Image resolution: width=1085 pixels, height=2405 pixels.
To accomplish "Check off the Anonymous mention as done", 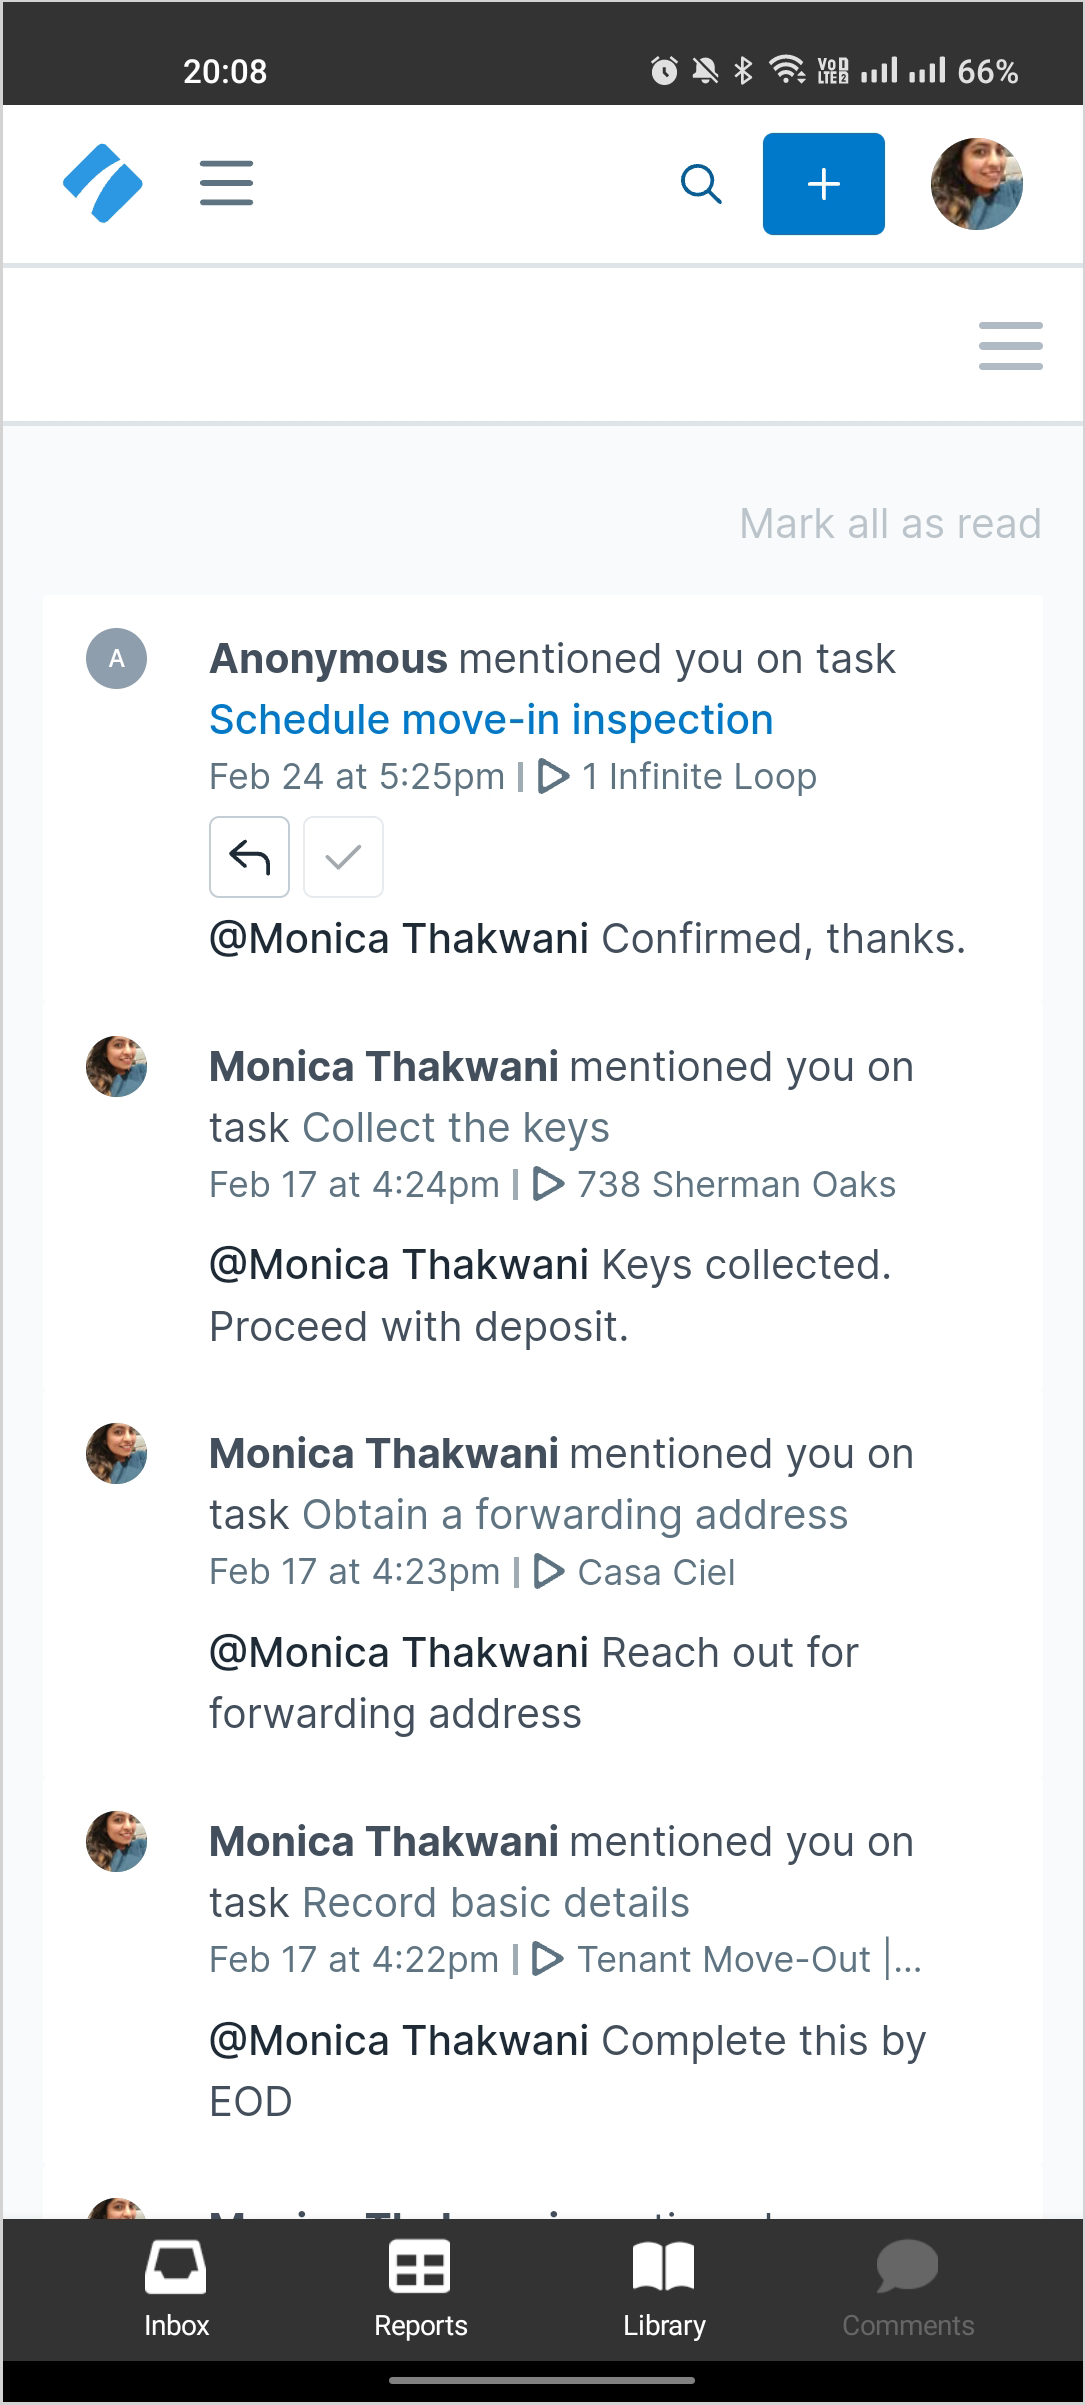I will coord(343,857).
